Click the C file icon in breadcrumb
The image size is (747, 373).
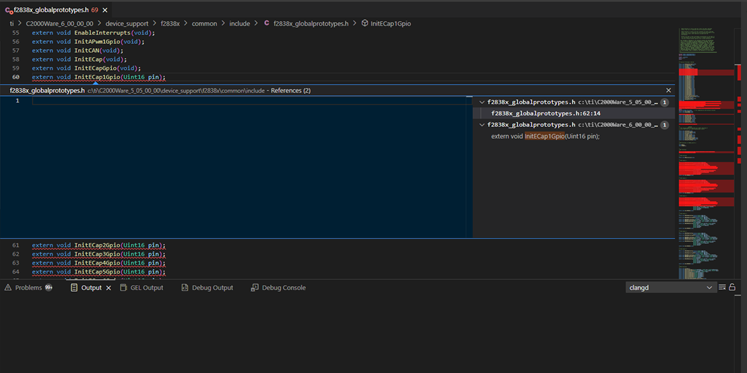coord(266,23)
